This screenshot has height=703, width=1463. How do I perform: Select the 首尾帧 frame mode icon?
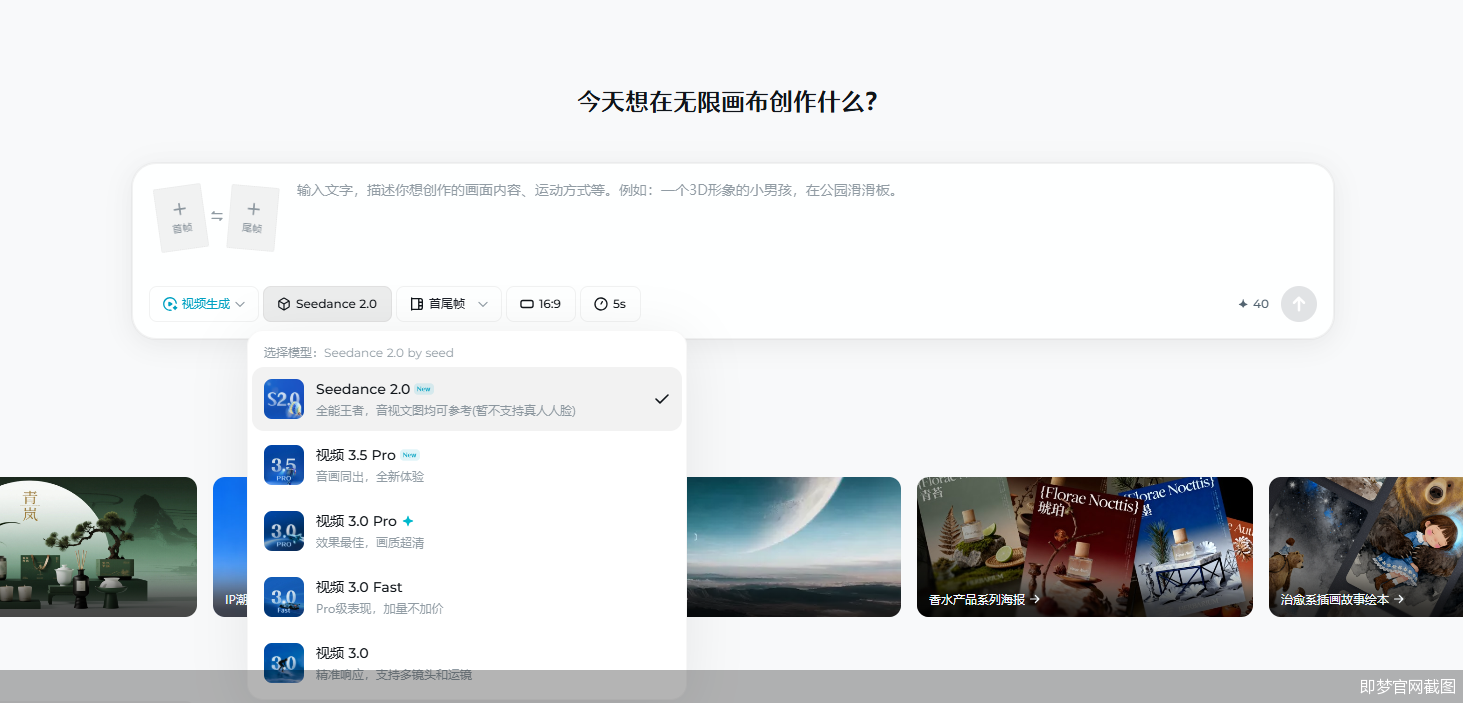pos(418,303)
